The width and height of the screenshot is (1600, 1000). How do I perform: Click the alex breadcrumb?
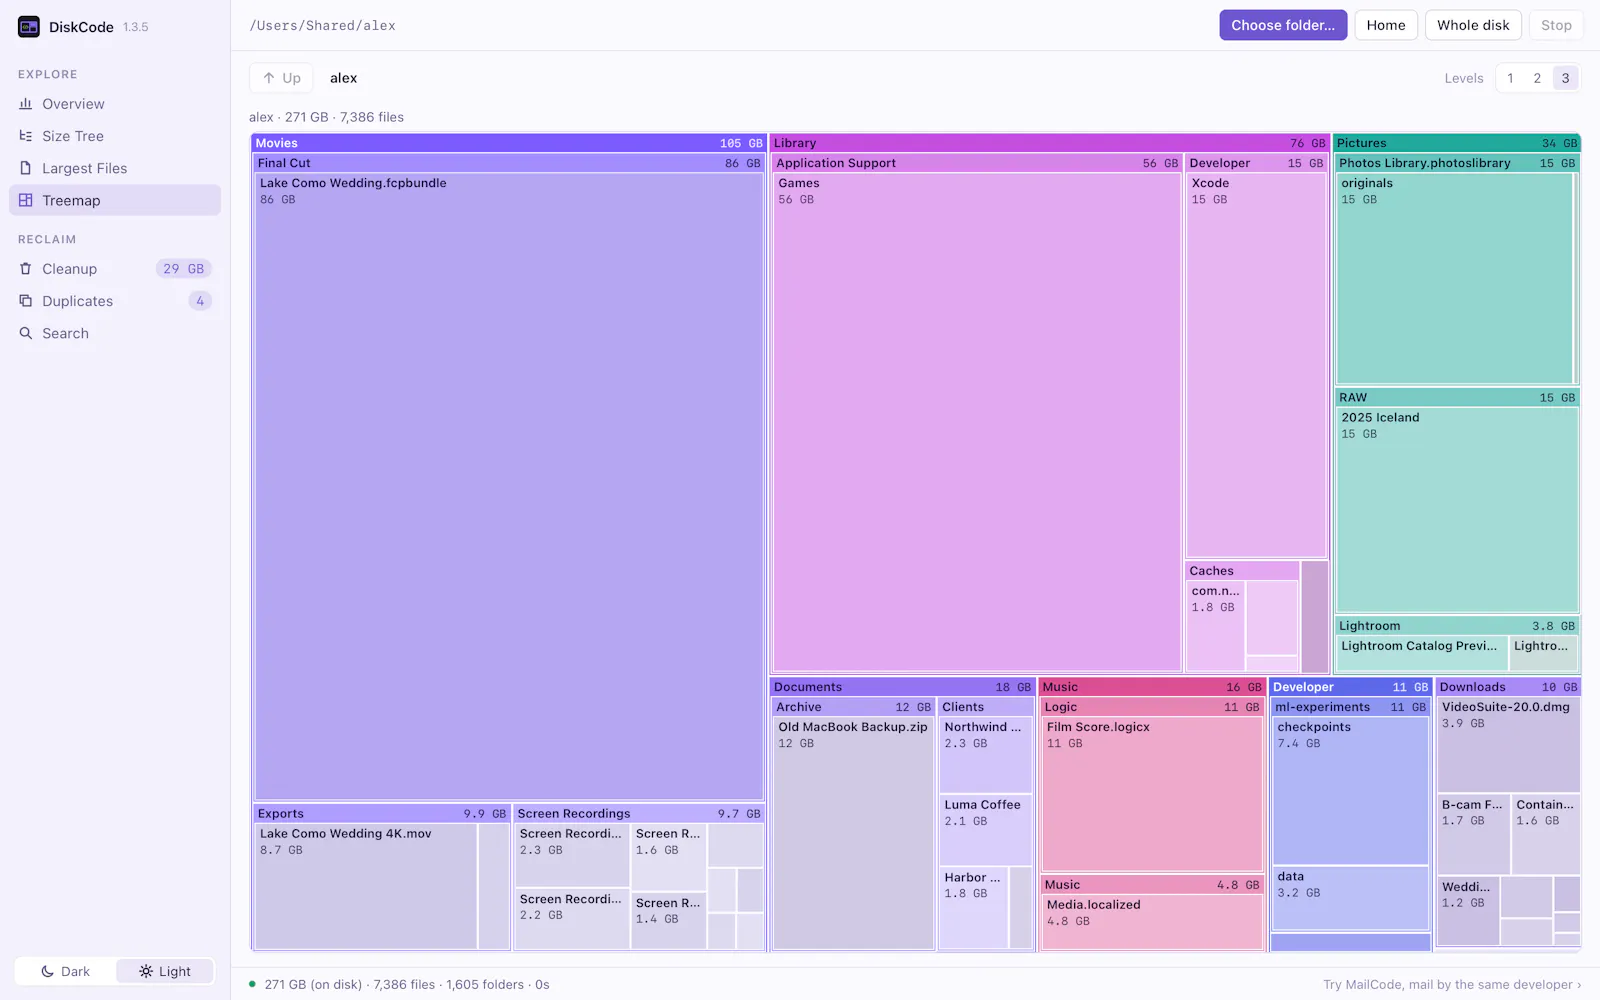[344, 78]
